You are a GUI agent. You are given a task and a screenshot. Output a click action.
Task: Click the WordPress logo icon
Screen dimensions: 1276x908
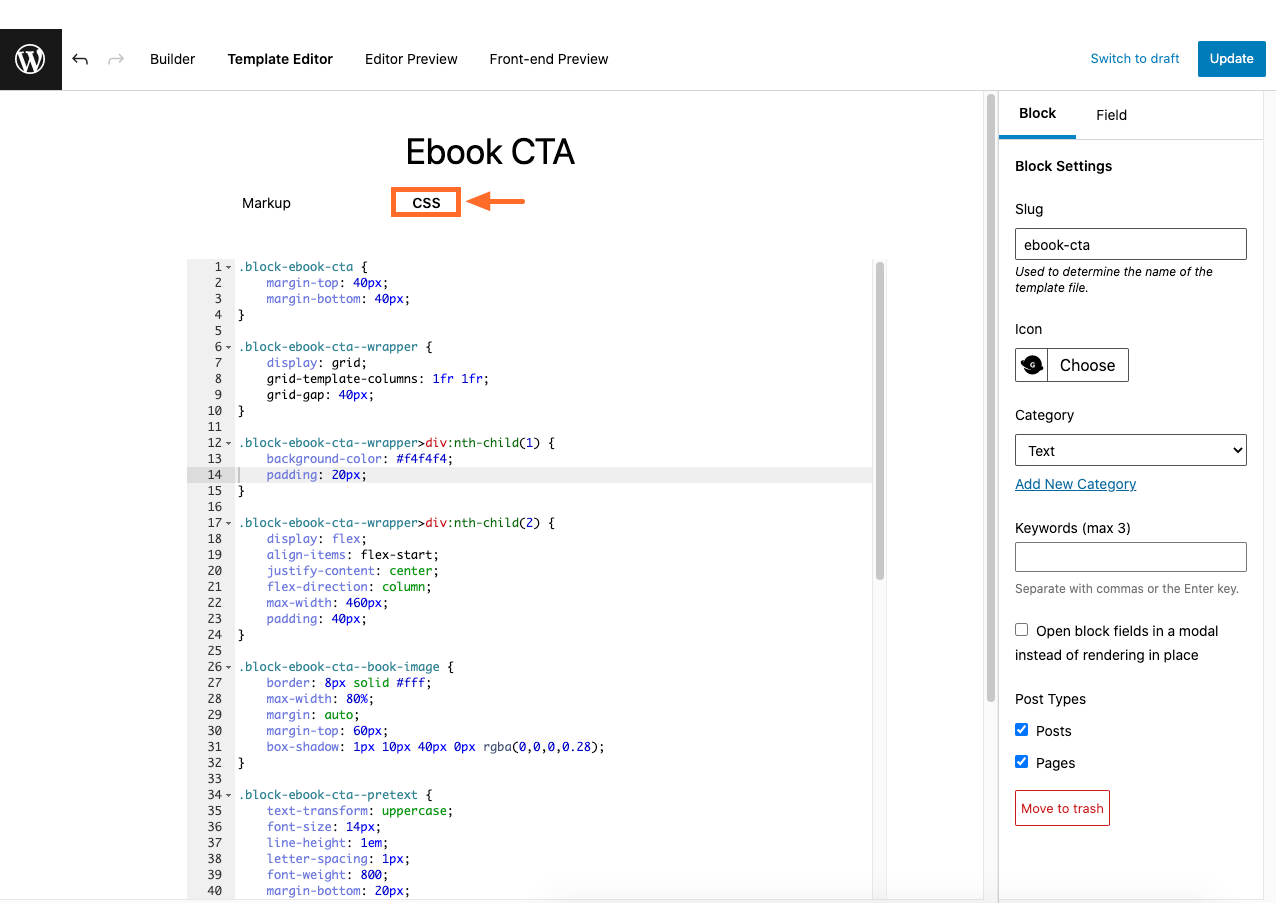[30, 58]
